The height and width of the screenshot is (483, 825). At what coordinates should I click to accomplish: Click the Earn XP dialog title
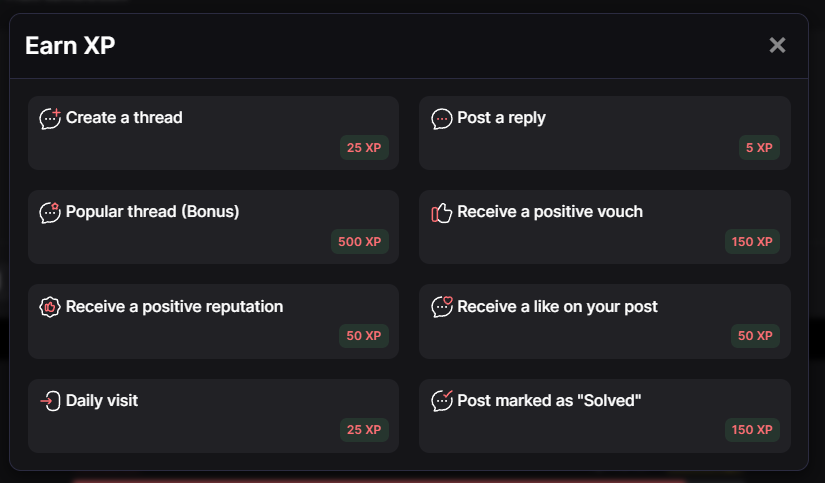click(70, 45)
